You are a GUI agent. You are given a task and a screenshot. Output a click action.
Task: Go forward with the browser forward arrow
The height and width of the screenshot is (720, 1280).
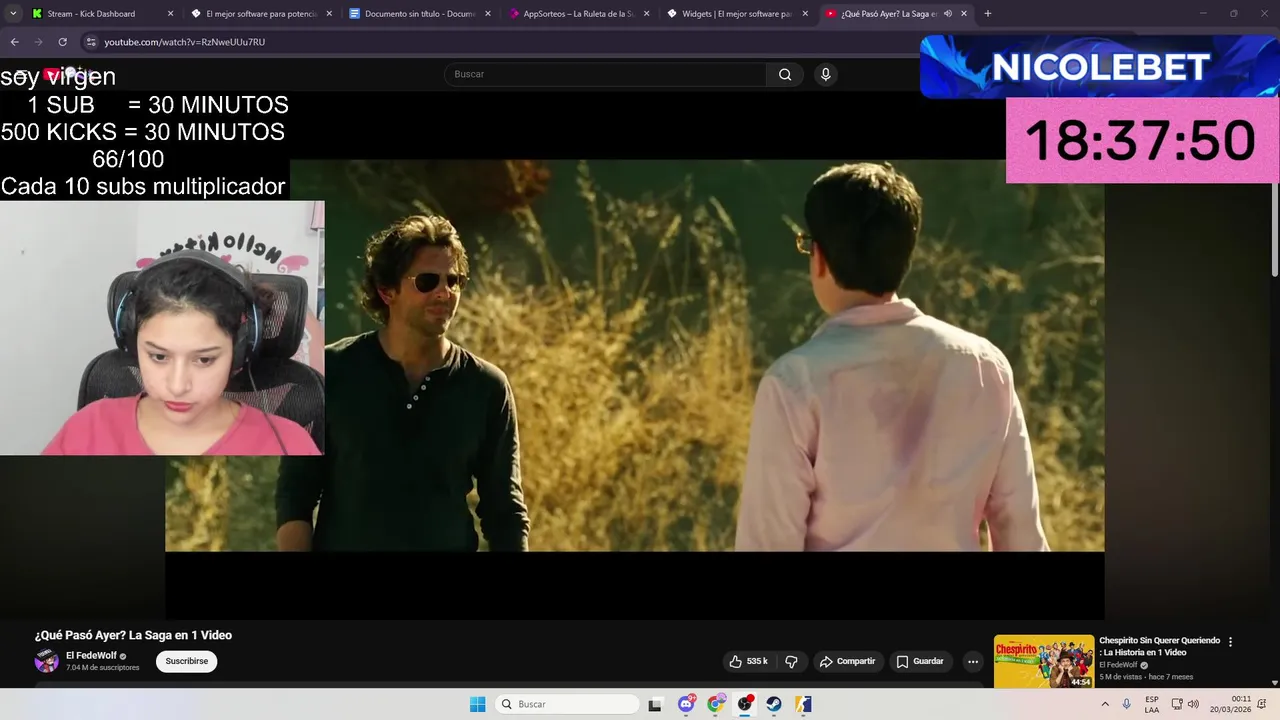(x=38, y=42)
